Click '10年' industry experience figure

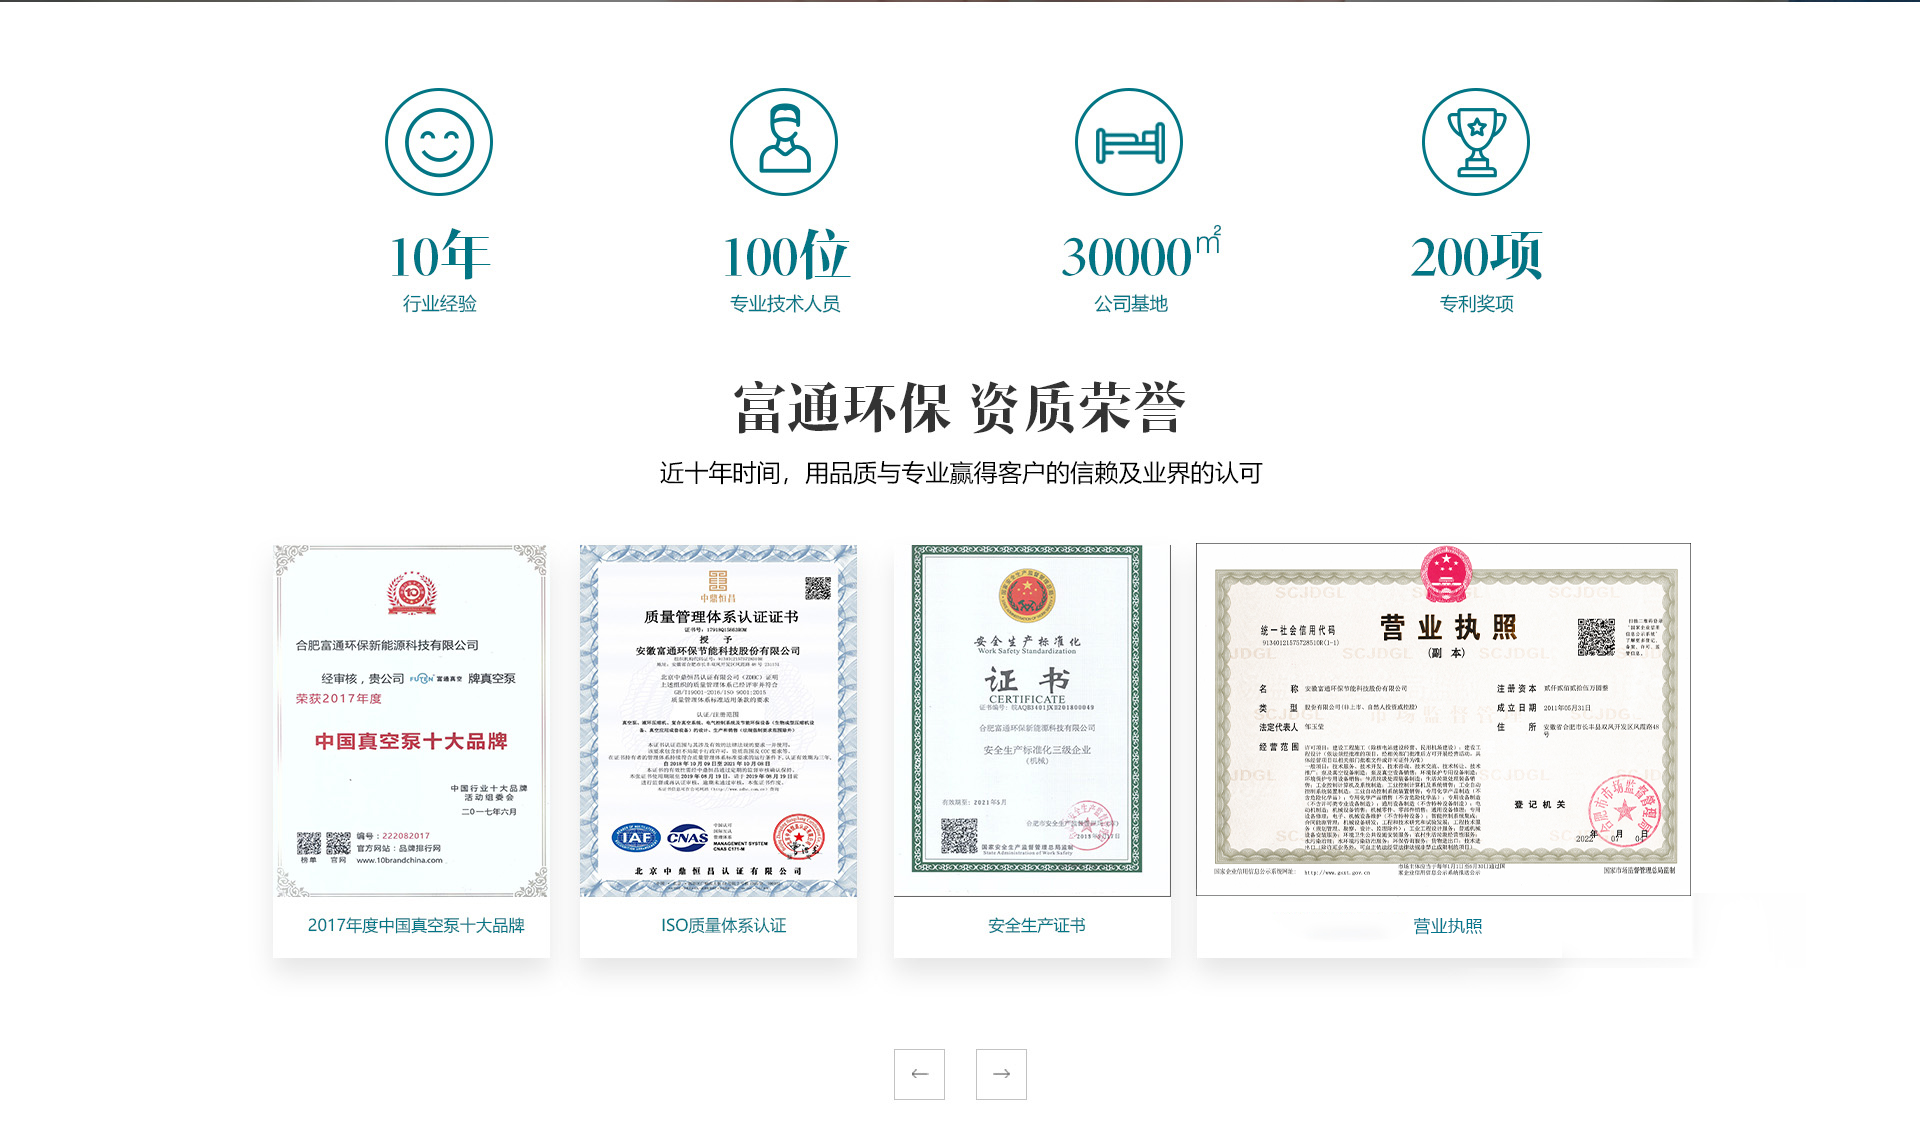pyautogui.click(x=439, y=256)
